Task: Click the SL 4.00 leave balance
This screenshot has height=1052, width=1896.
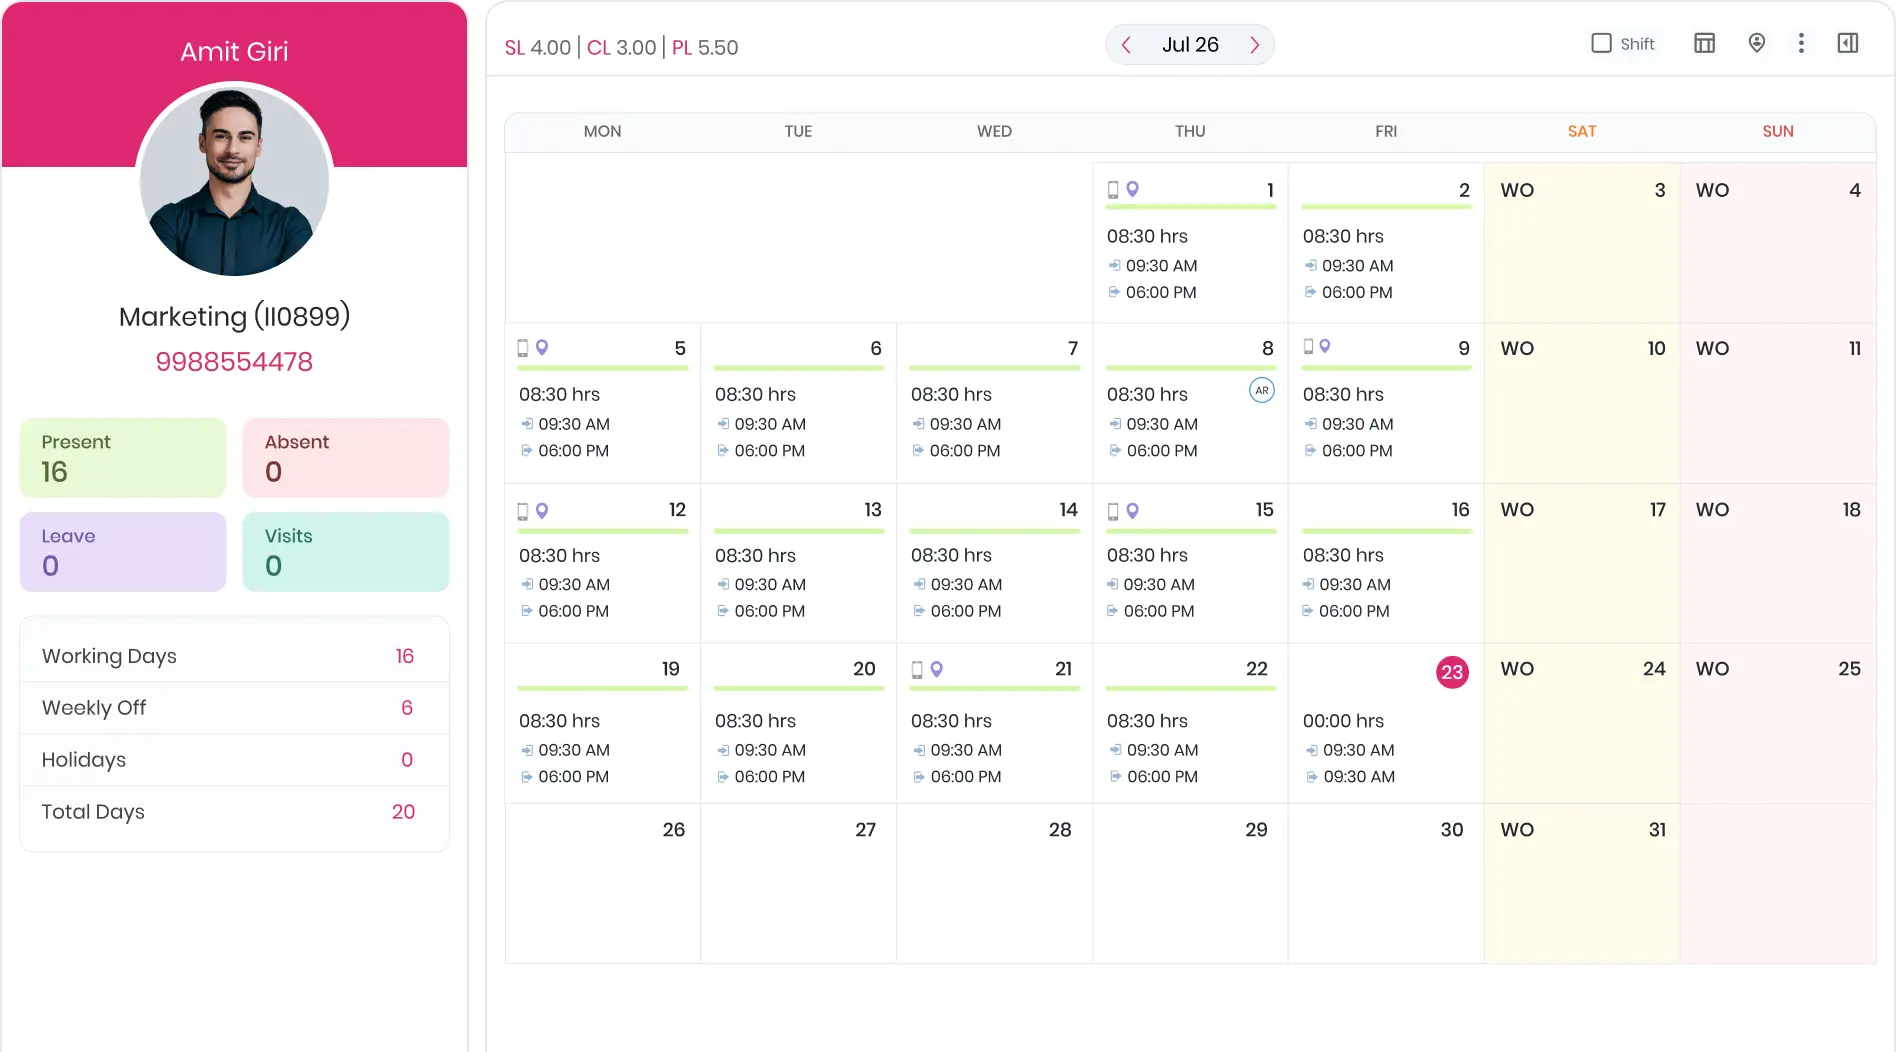Action: point(538,47)
